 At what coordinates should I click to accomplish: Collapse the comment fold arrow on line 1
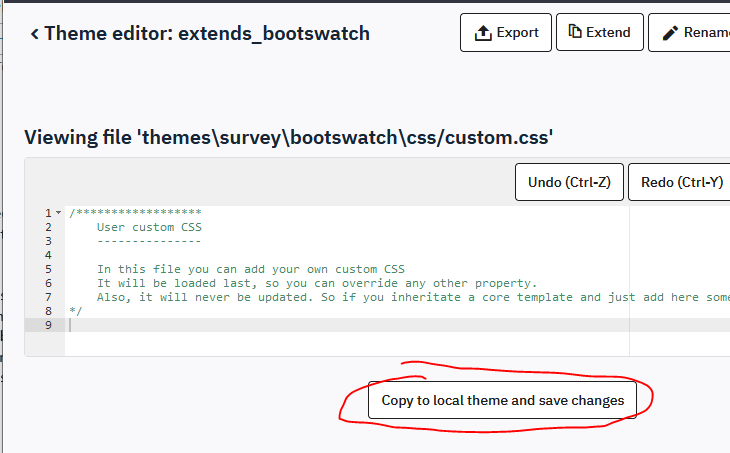point(59,213)
